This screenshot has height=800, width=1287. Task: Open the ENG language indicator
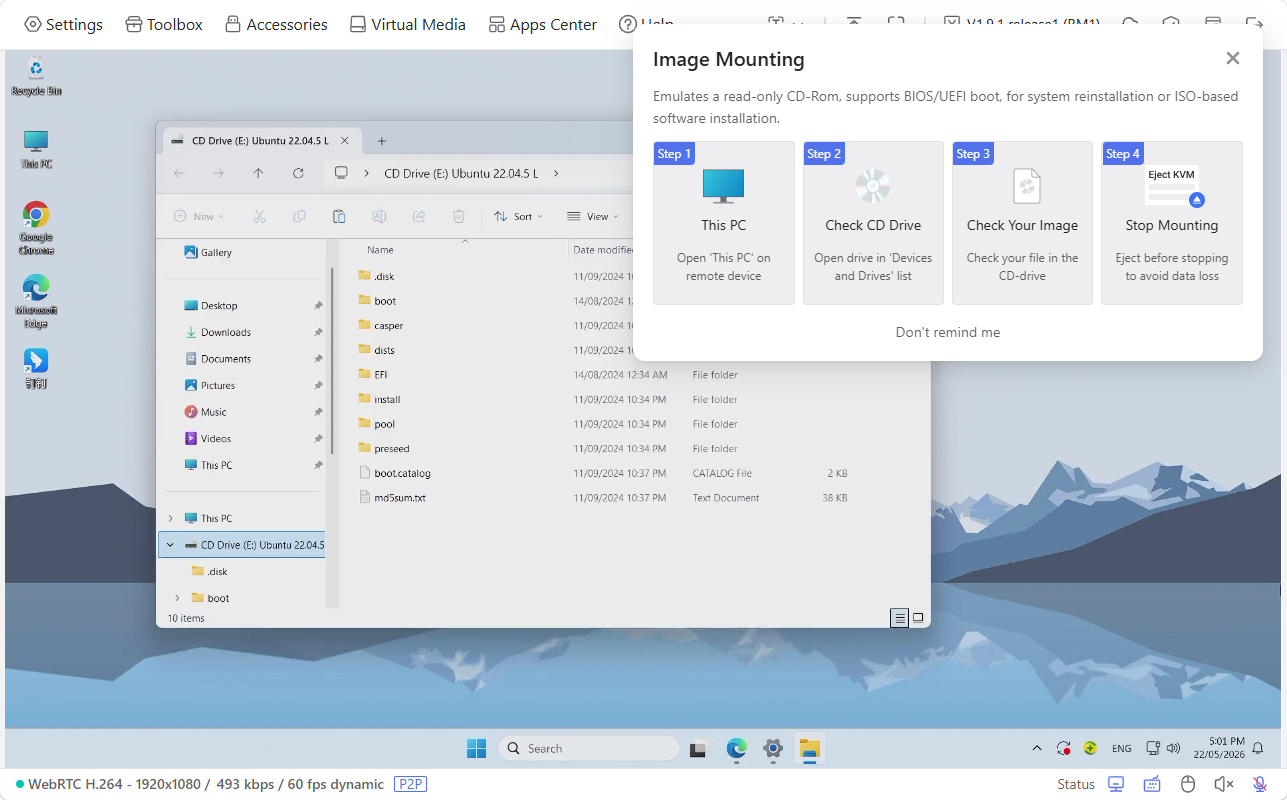click(1122, 748)
